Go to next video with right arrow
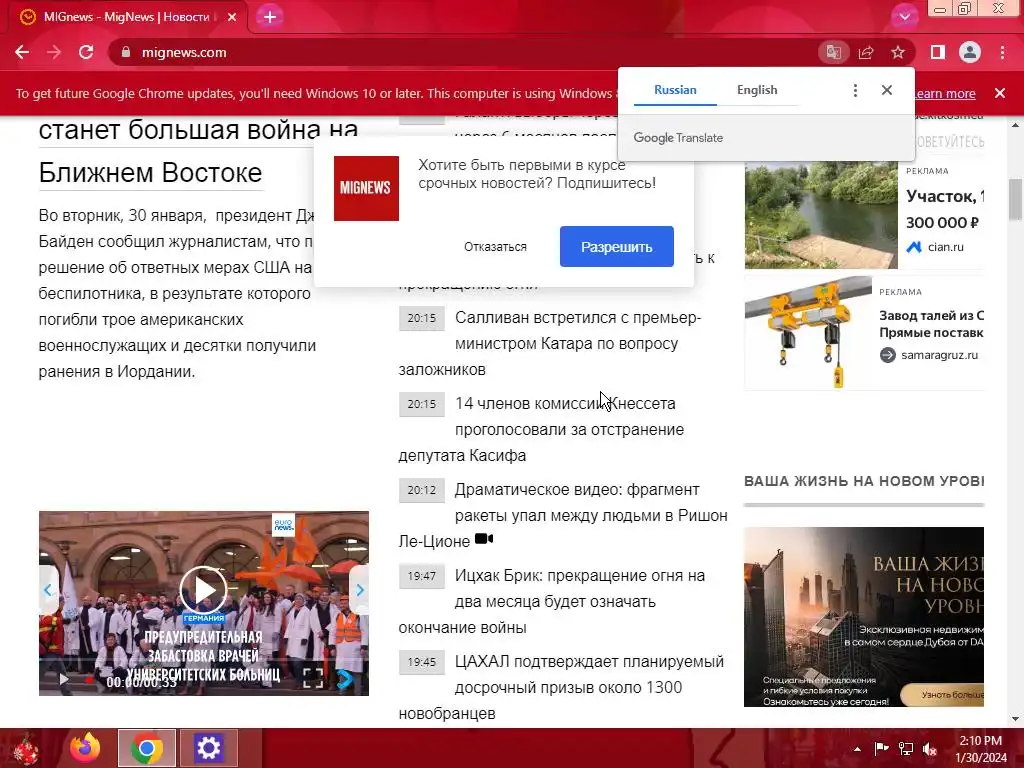The width and height of the screenshot is (1024, 768). (x=360, y=590)
